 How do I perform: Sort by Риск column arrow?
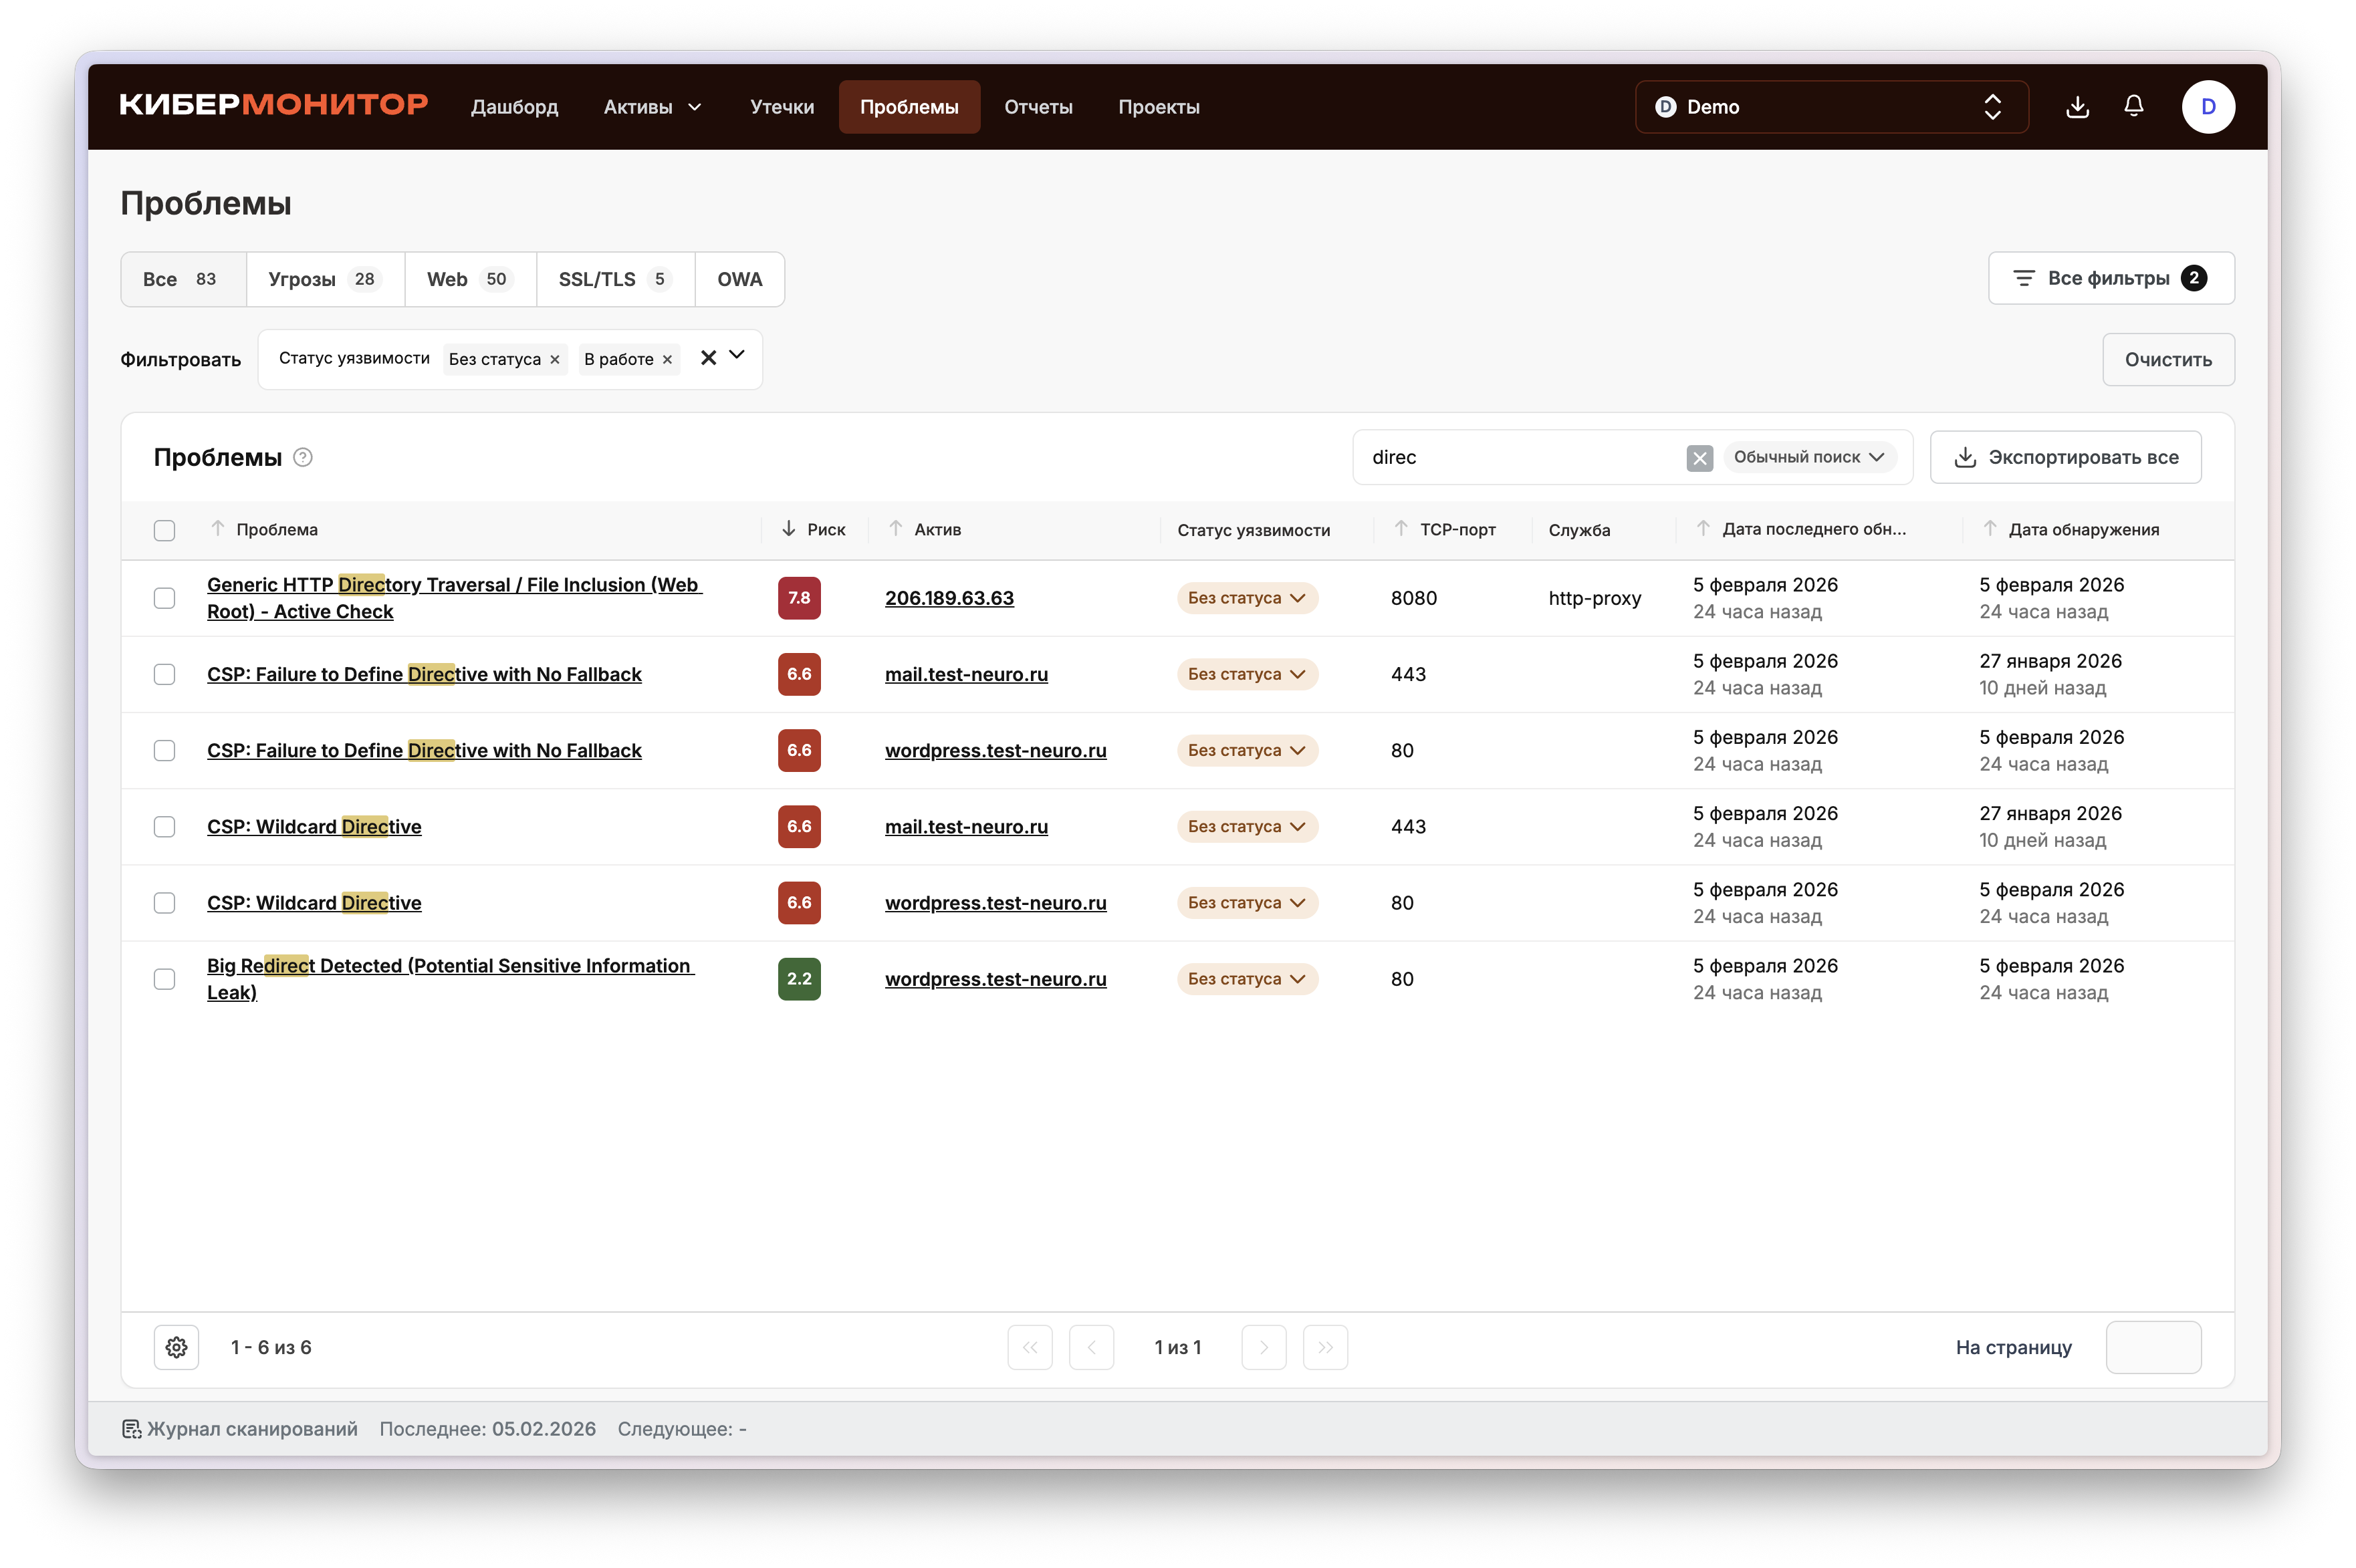(x=789, y=529)
